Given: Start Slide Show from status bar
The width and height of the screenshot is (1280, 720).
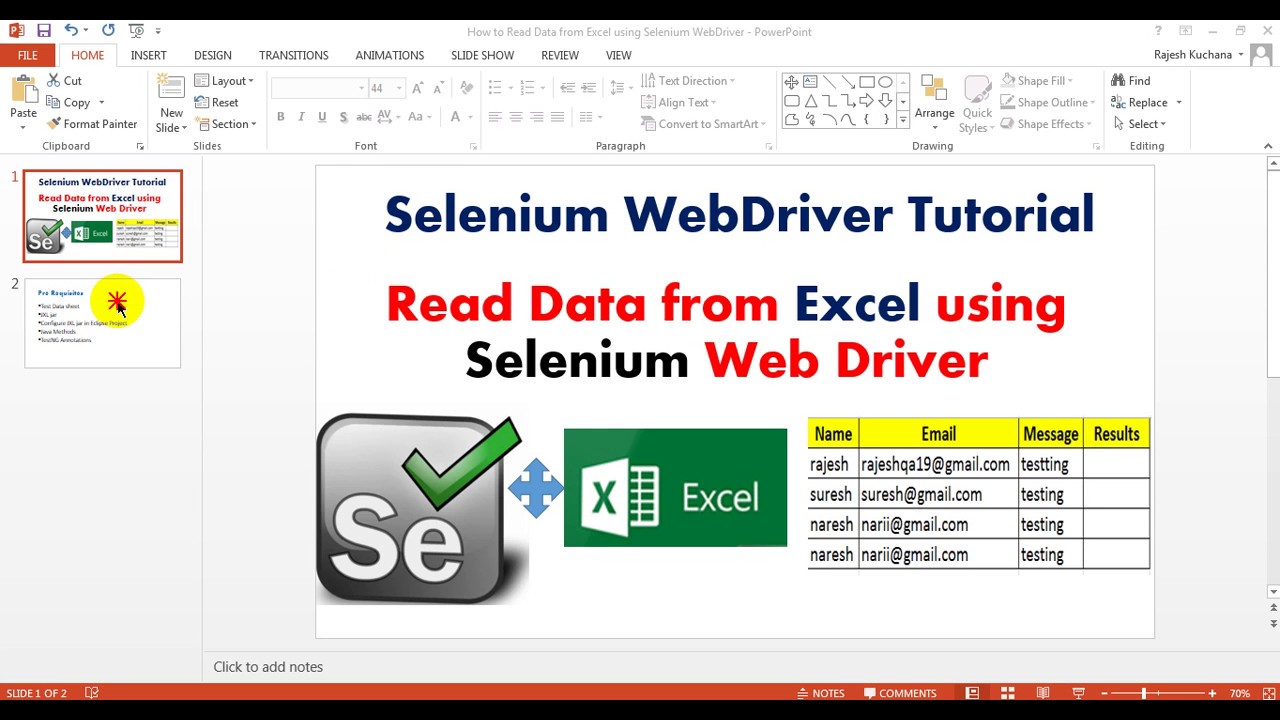Looking at the screenshot, I should pyautogui.click(x=1078, y=693).
